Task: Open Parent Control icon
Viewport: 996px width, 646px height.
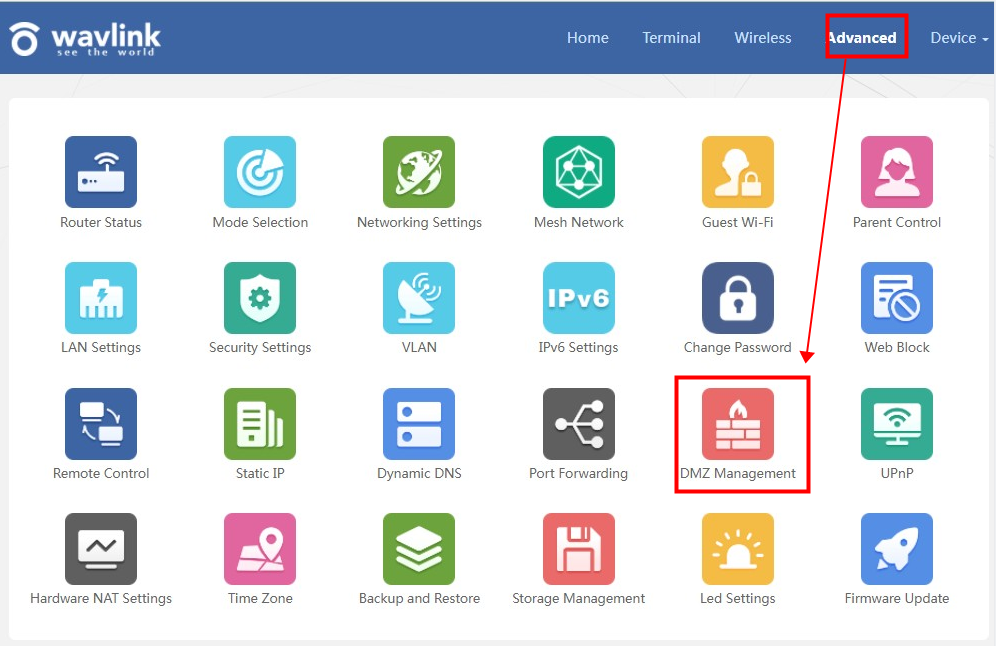Action: click(x=897, y=172)
